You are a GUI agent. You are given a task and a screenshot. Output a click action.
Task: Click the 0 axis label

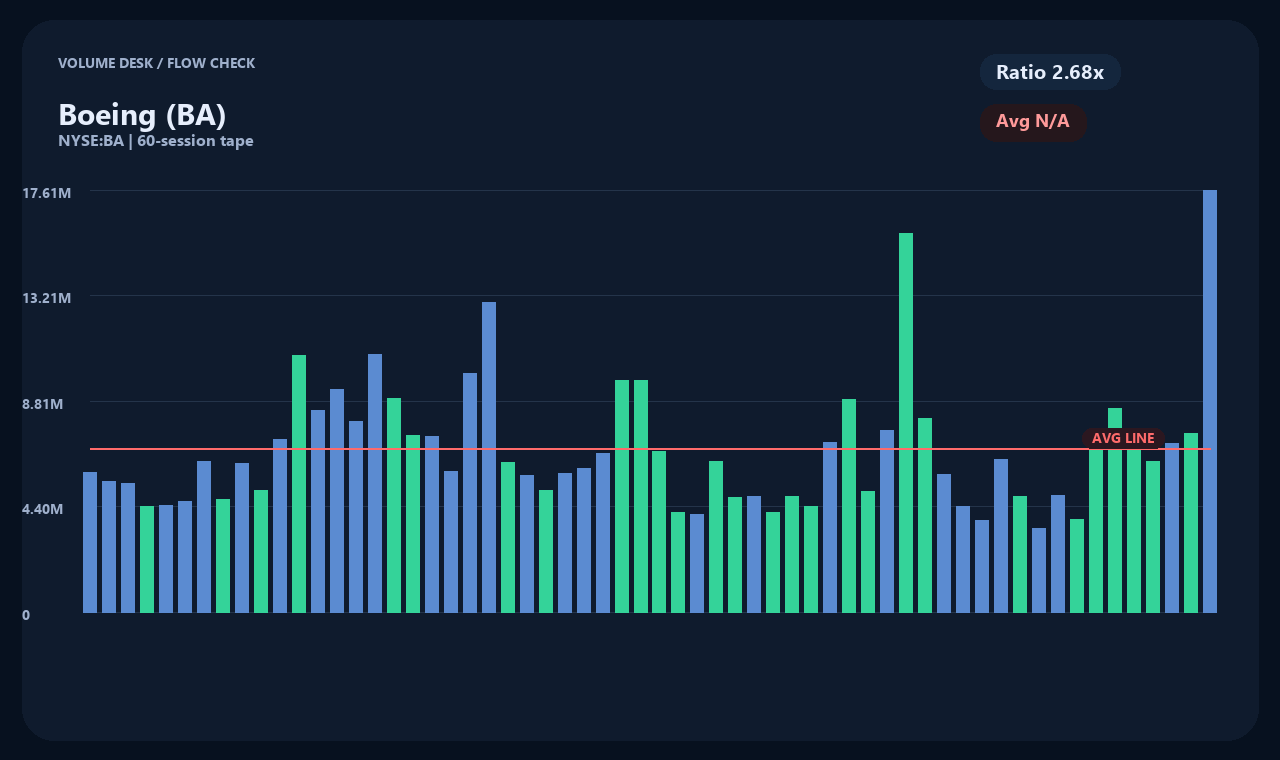click(x=26, y=615)
